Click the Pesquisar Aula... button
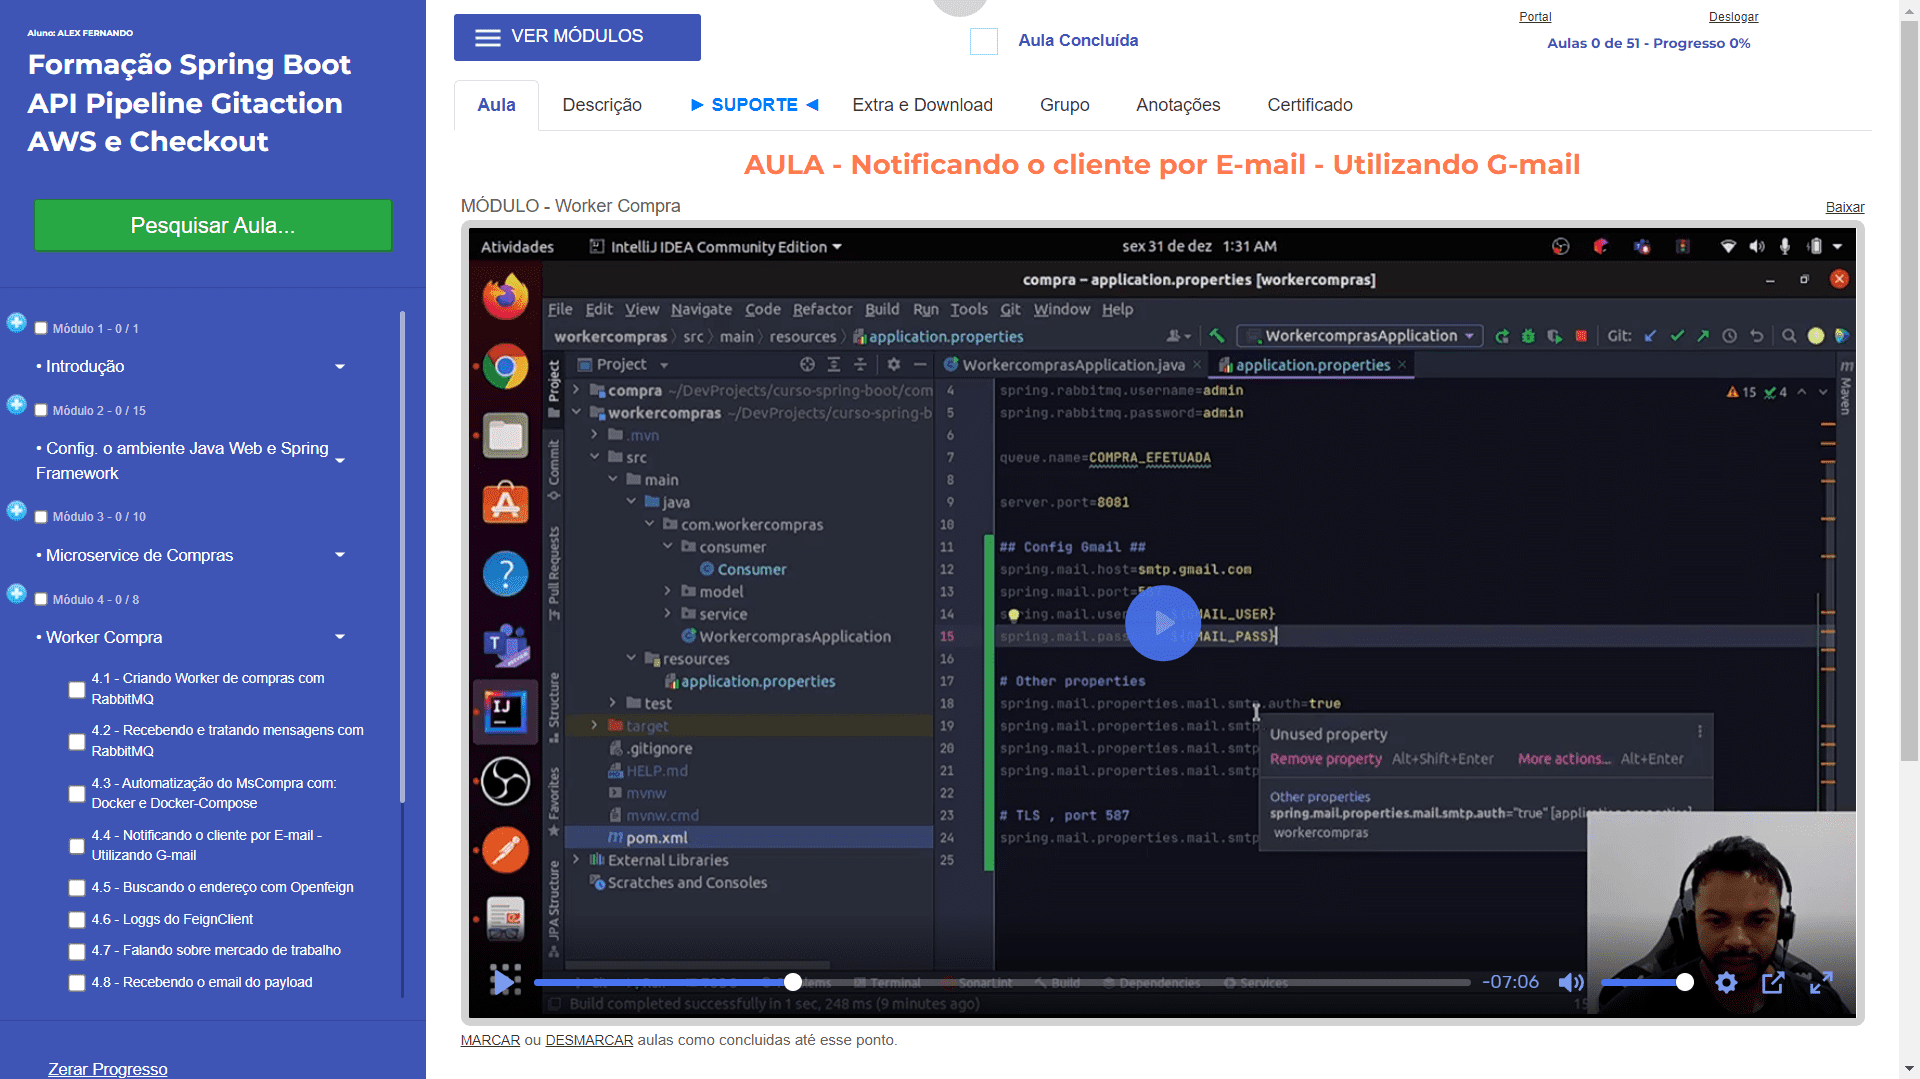1920x1079 pixels. pyautogui.click(x=213, y=225)
